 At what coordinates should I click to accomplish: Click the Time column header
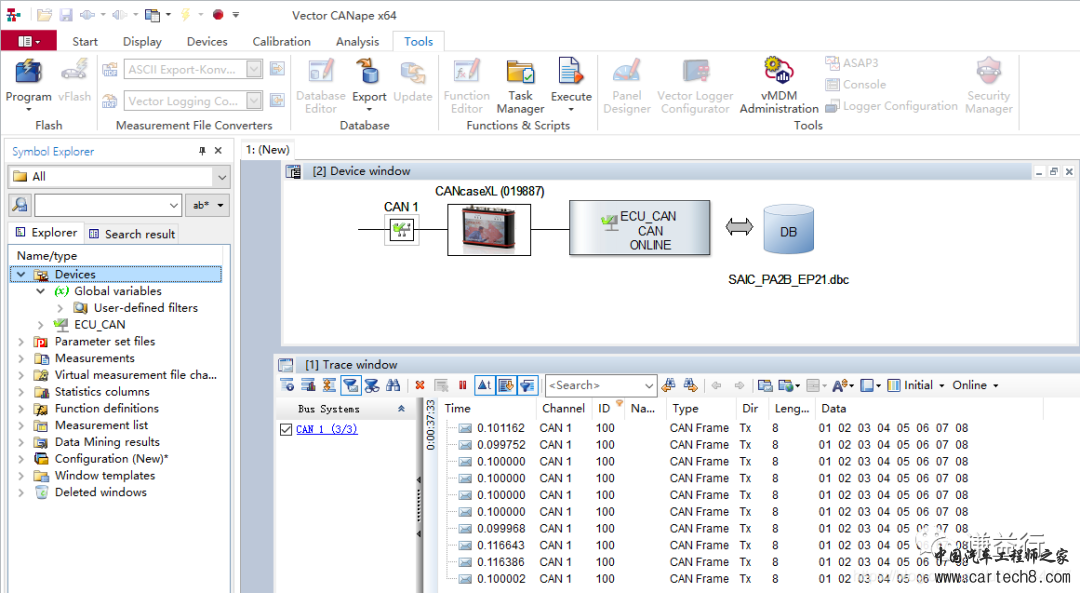coord(457,408)
